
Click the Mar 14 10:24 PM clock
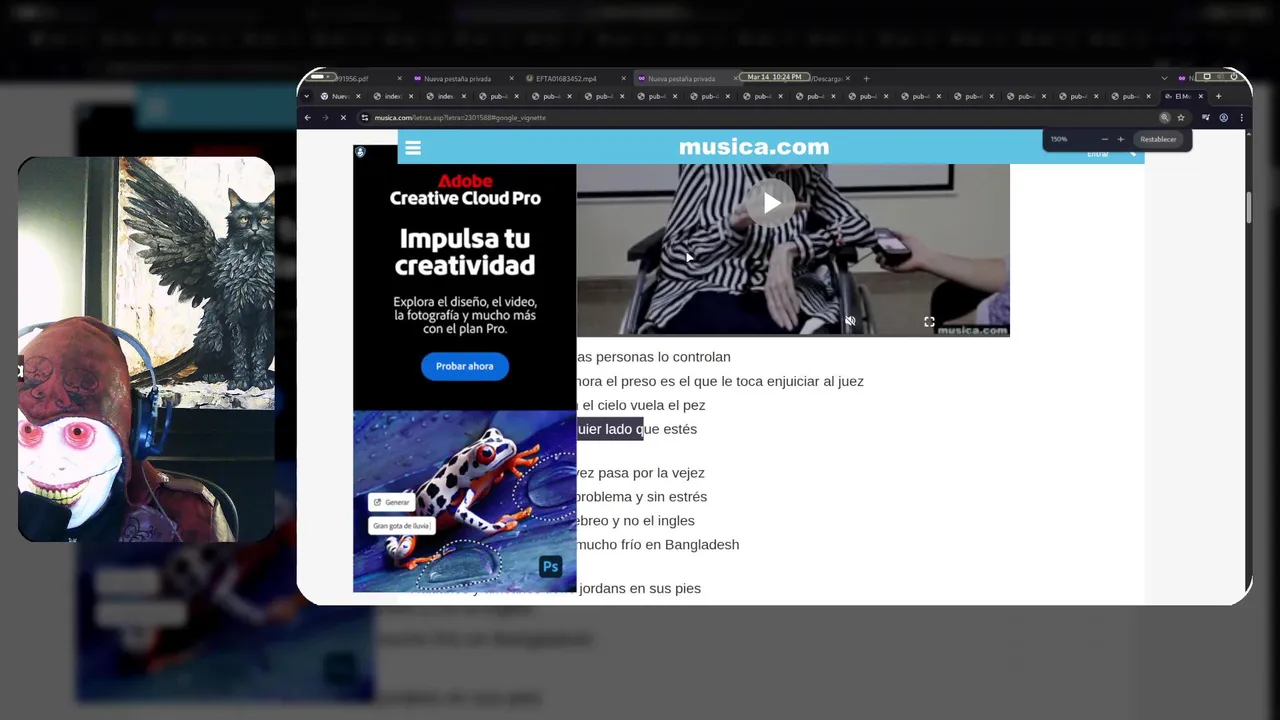point(774,77)
